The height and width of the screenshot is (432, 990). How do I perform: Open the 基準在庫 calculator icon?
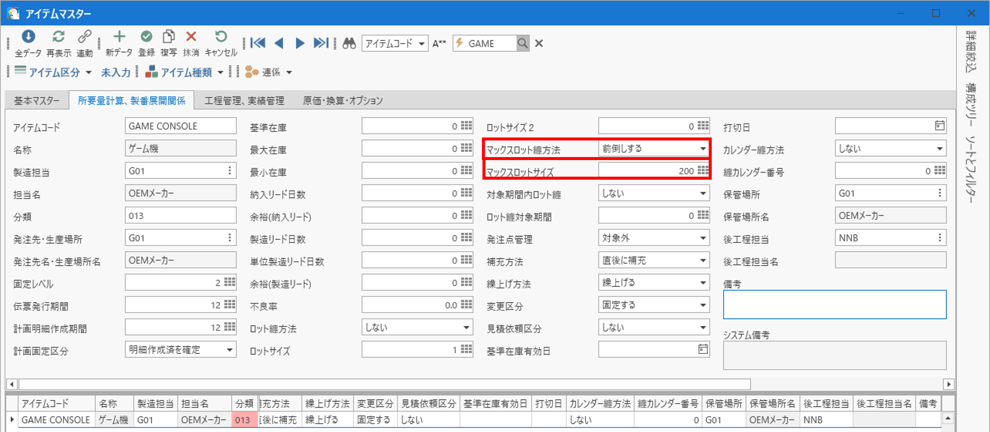pos(466,126)
